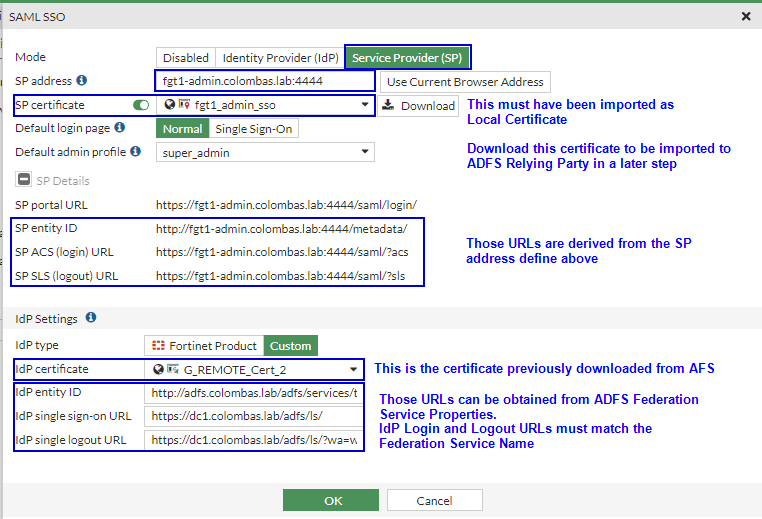Click the Use Current Browser Address button
This screenshot has height=519, width=762.
coord(465,82)
